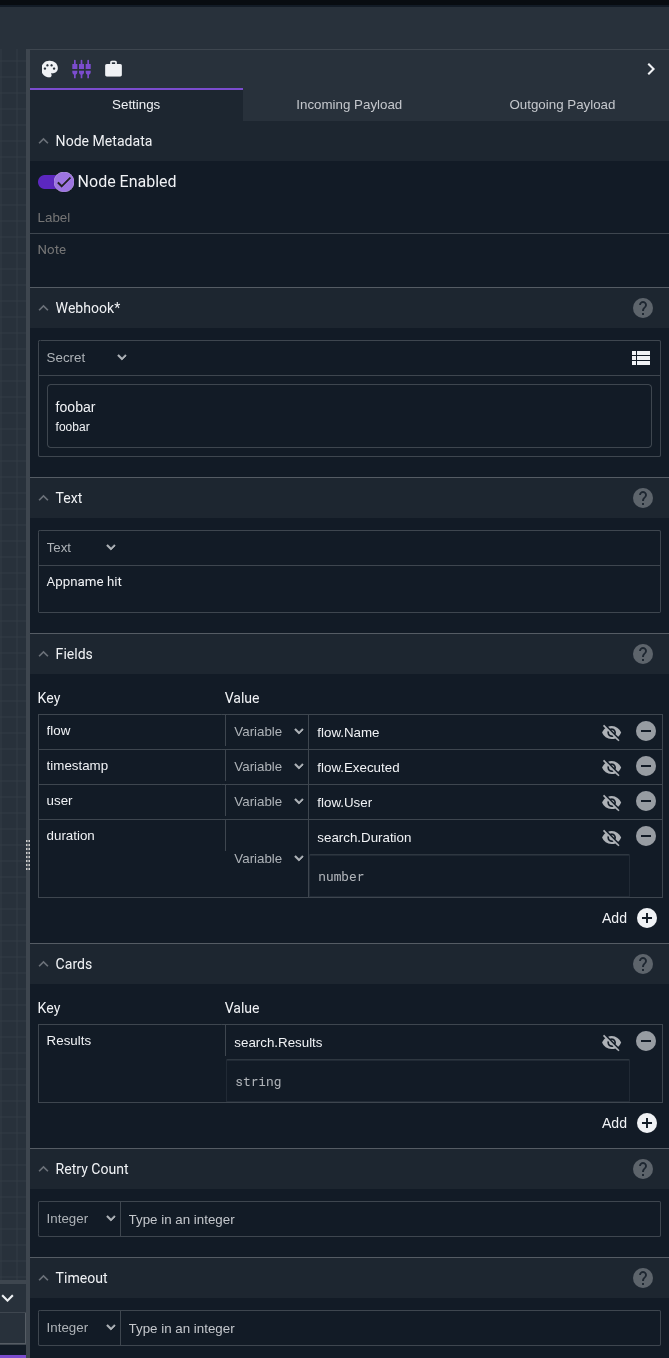Screen dimensions: 669x1358
Task: Click the briefcase icon in panel header
Action: 113,69
